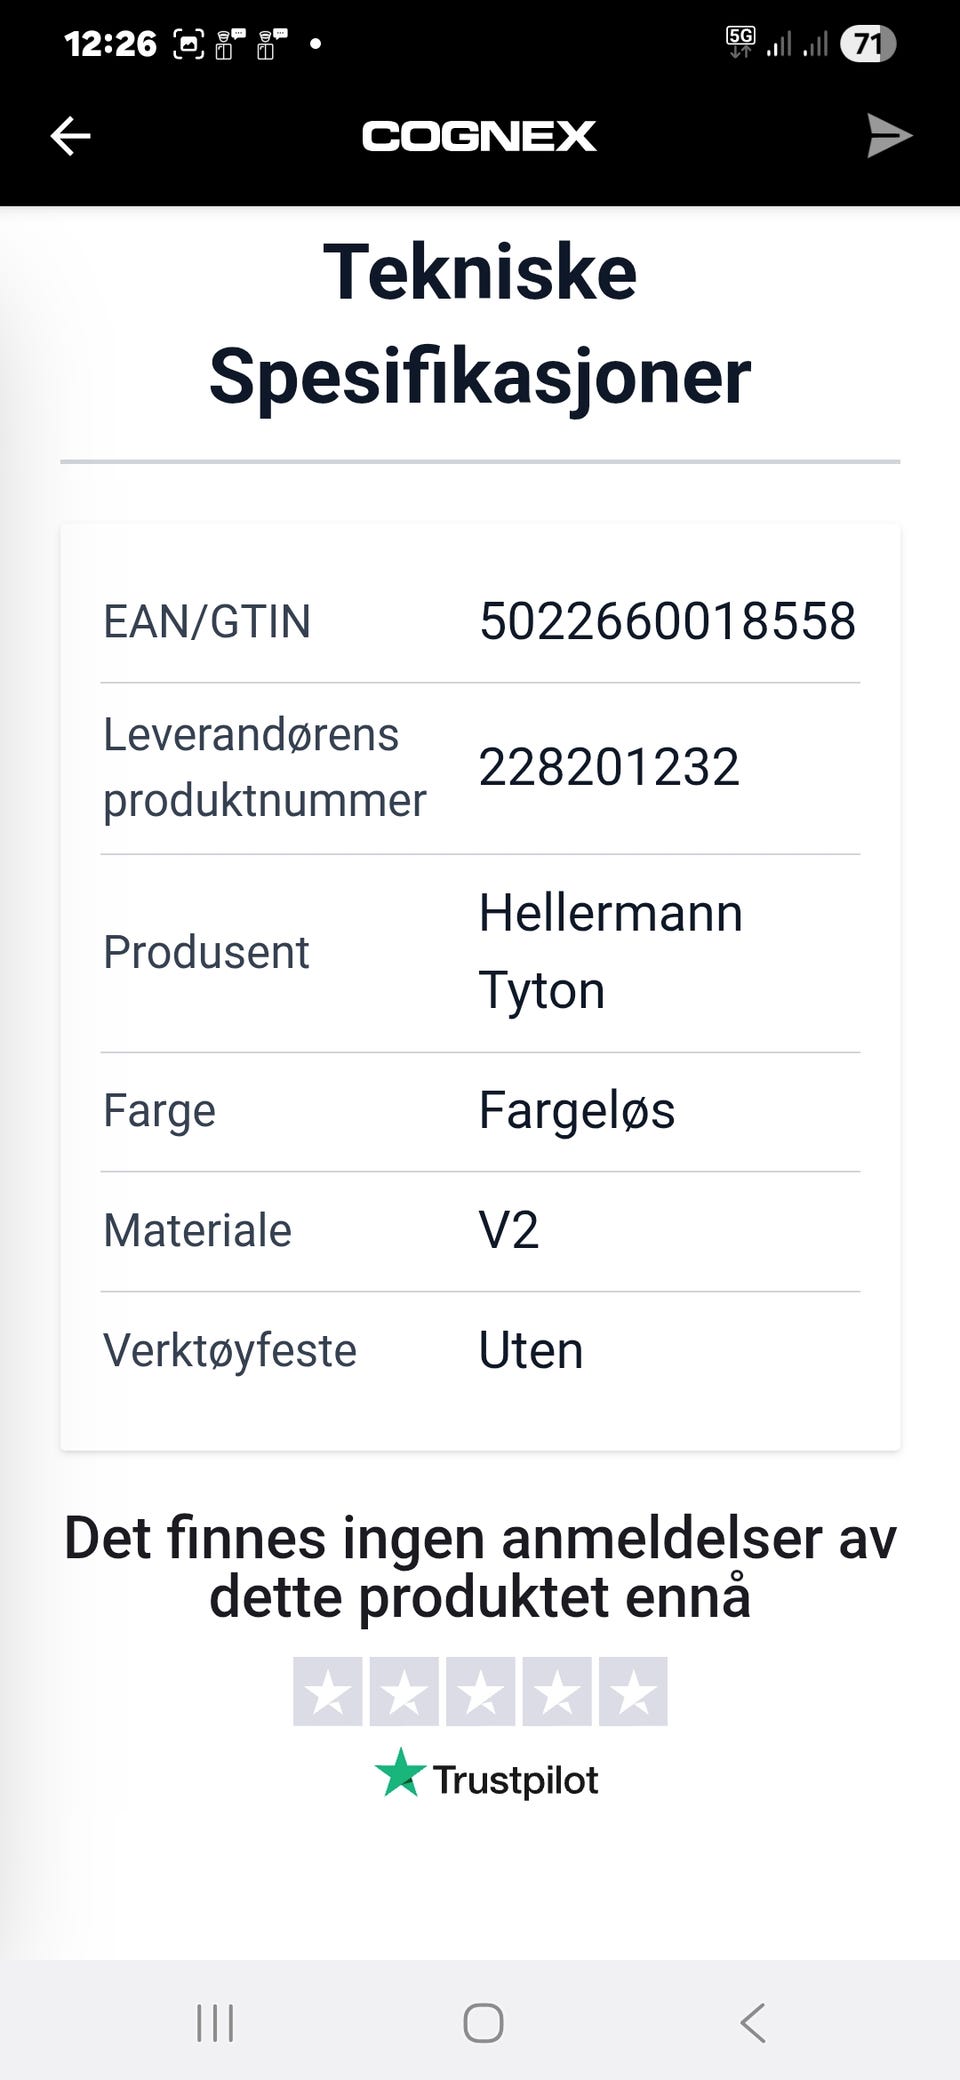Tap the send arrow icon
The image size is (960, 2080).
coord(888,136)
